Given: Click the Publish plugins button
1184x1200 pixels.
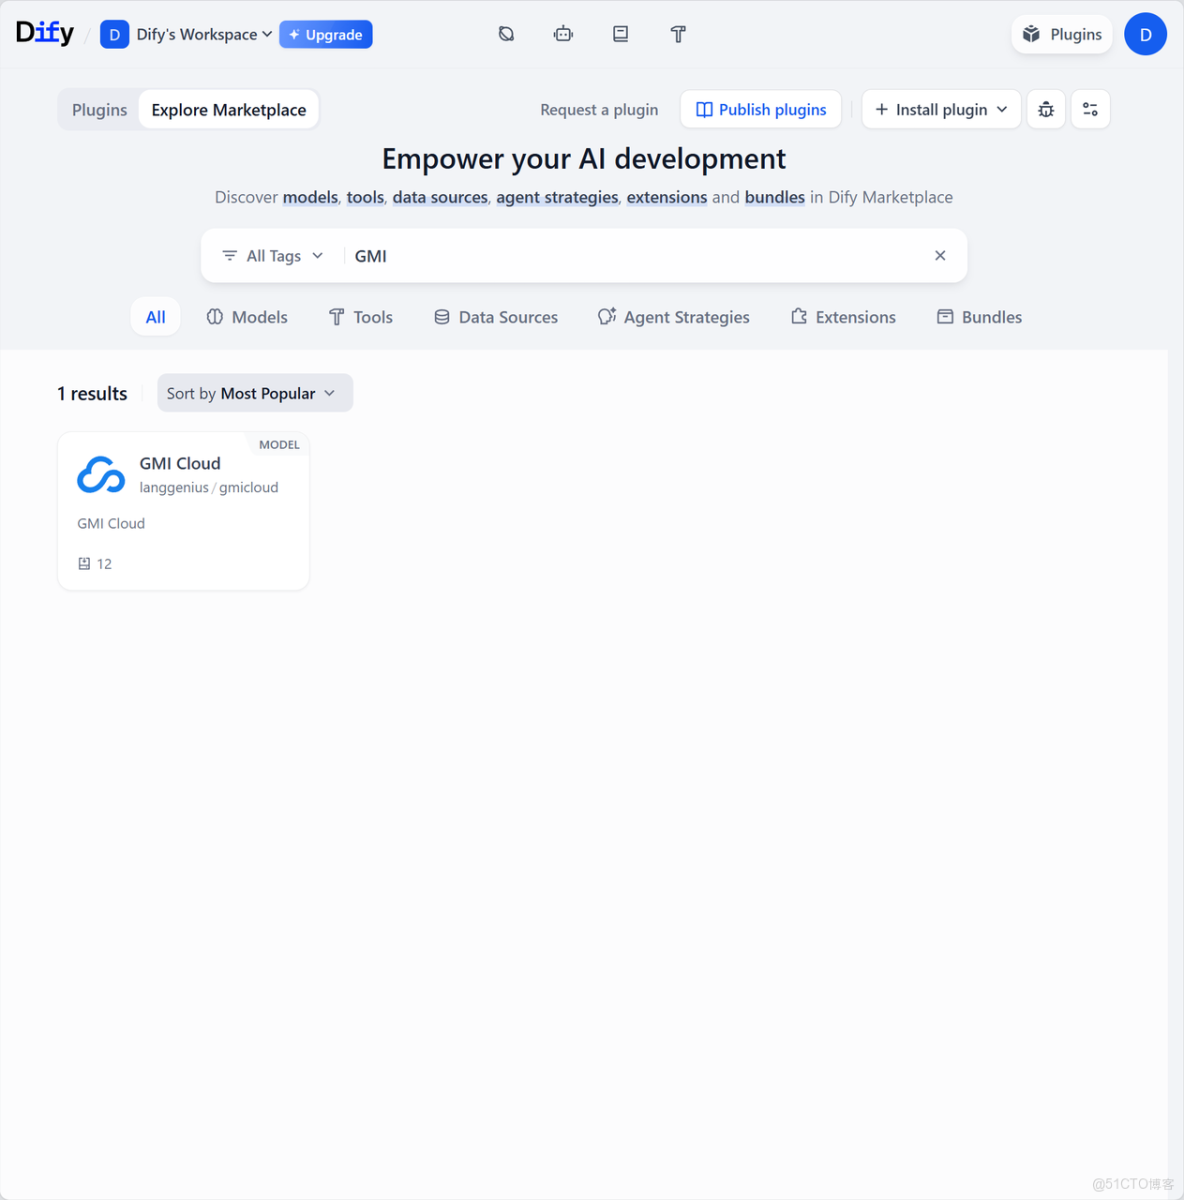Looking at the screenshot, I should pyautogui.click(x=760, y=109).
